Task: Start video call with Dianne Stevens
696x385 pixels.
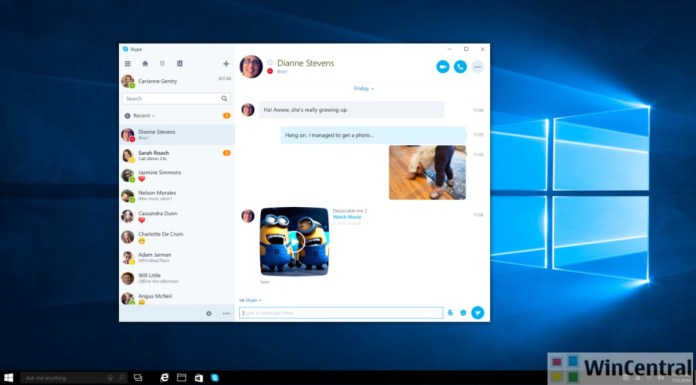Action: coord(443,67)
